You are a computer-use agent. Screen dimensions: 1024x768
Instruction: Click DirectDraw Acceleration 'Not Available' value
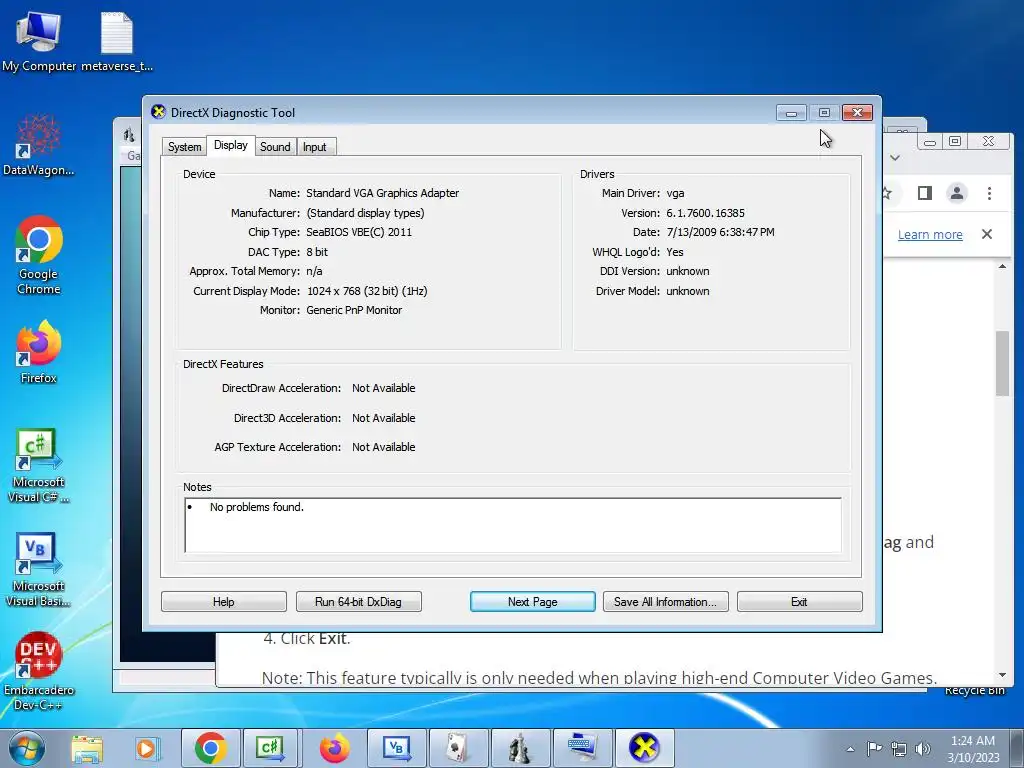point(383,388)
